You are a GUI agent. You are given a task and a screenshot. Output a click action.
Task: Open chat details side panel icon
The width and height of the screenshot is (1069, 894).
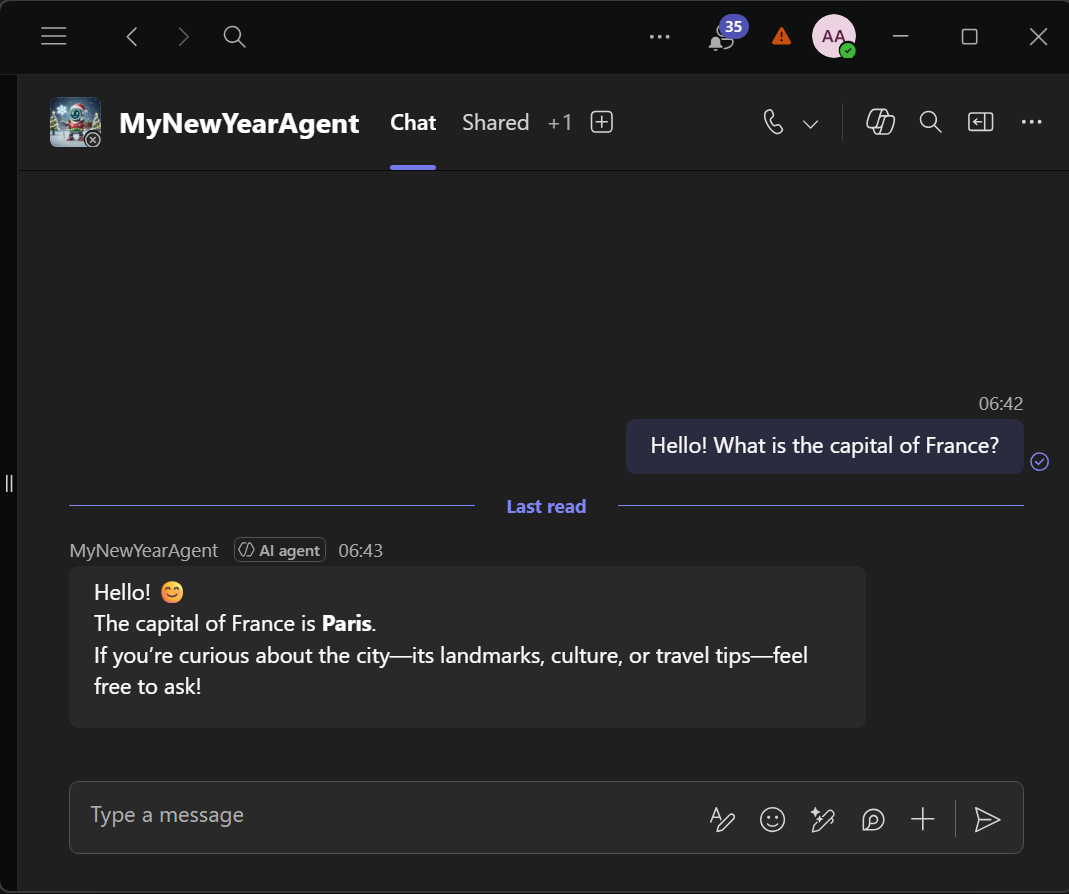tap(981, 122)
